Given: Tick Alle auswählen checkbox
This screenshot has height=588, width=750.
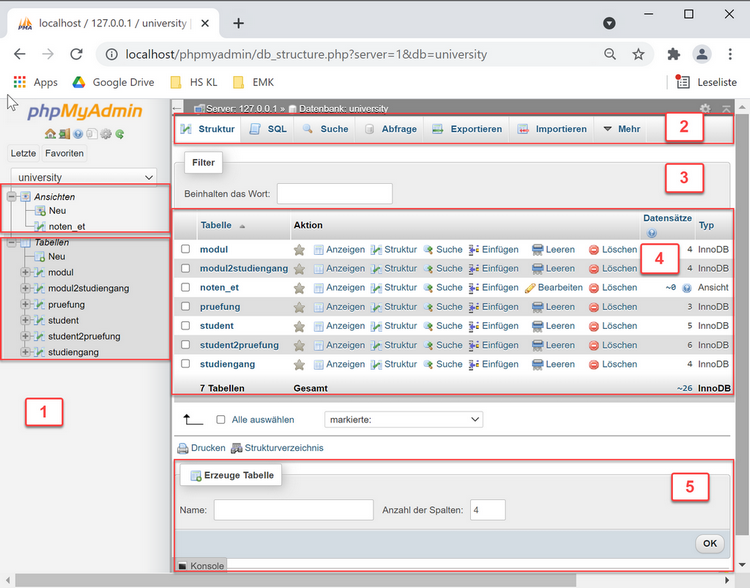Looking at the screenshot, I should coord(221,420).
